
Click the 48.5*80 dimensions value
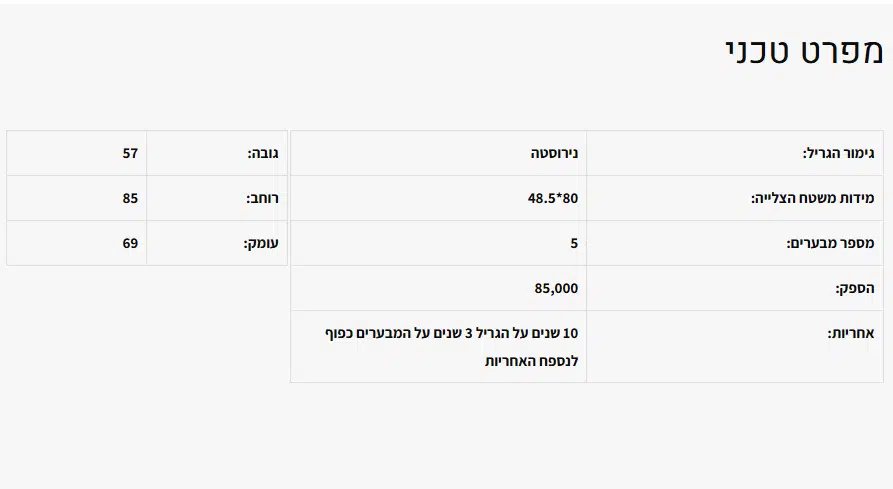(553, 198)
